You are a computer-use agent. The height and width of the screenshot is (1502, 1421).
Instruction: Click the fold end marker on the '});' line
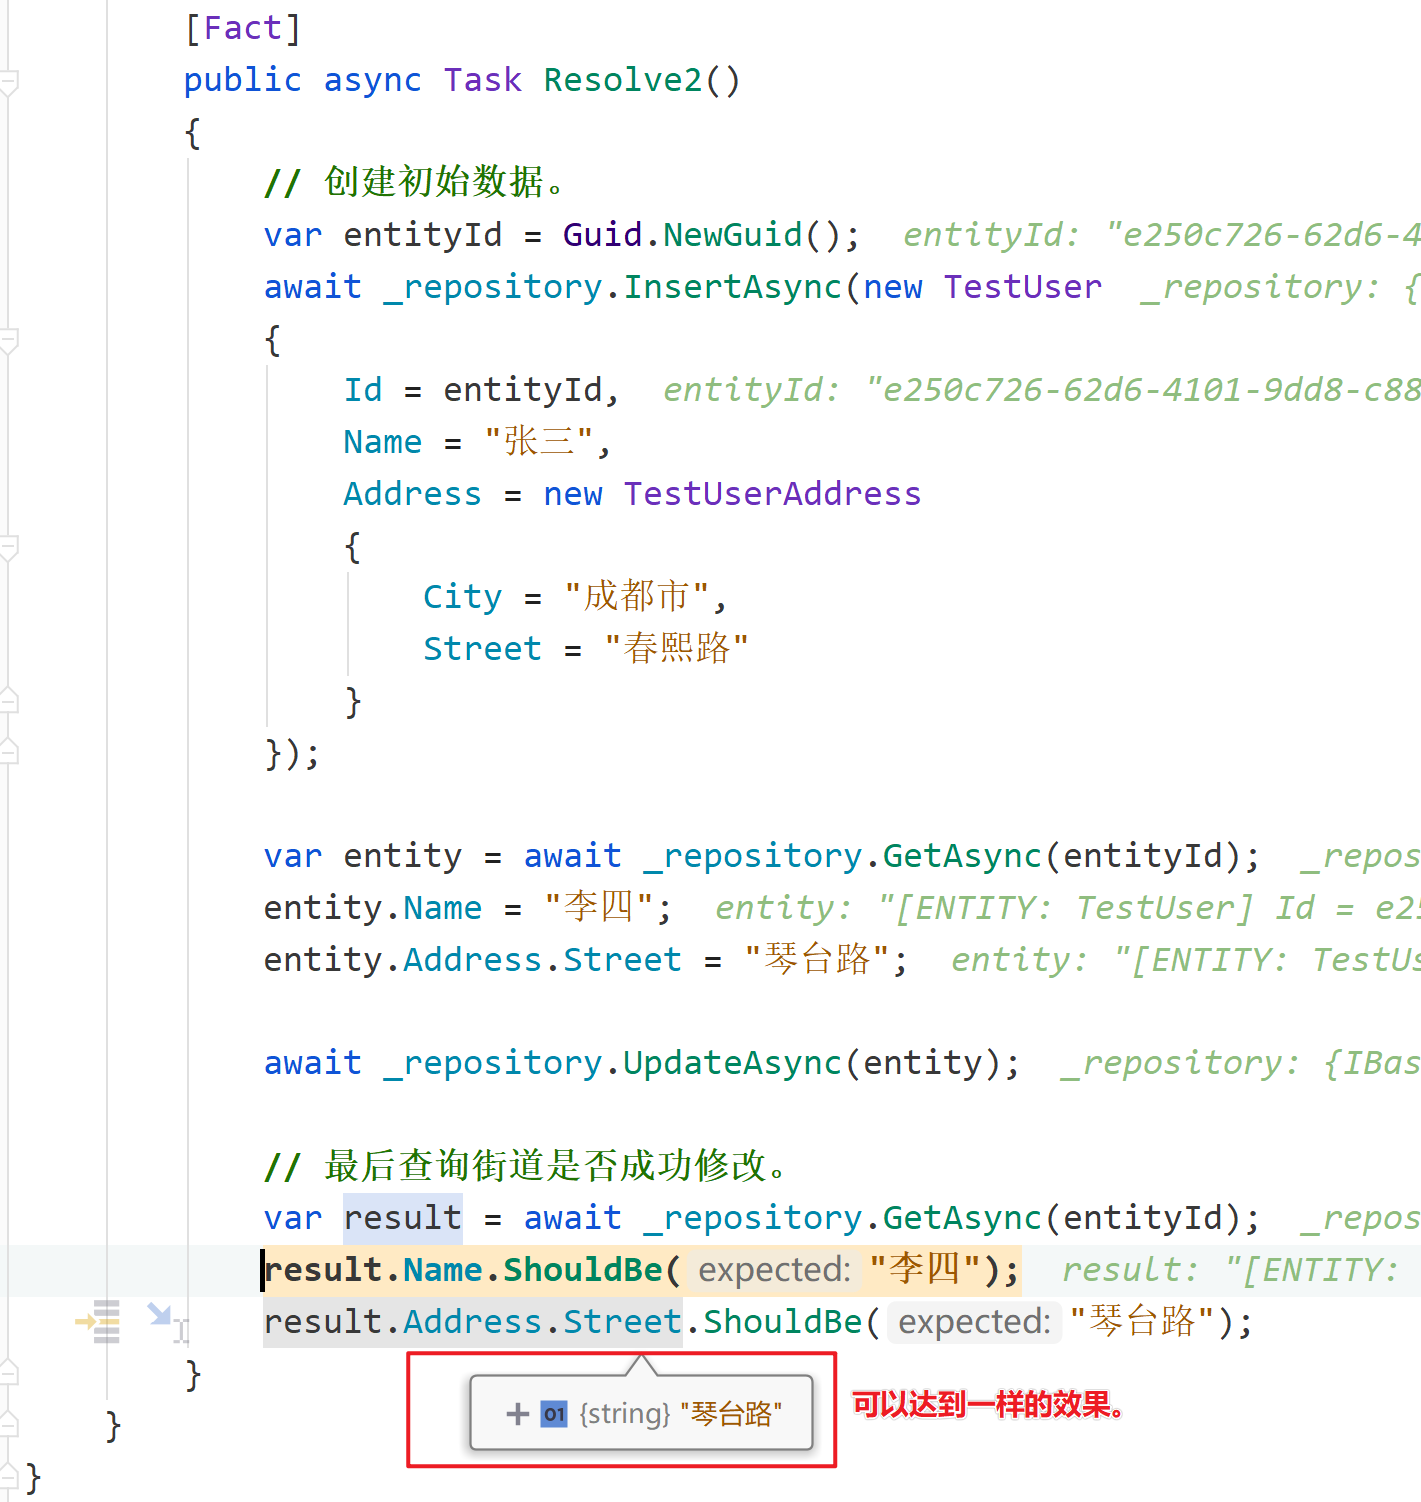(9, 752)
